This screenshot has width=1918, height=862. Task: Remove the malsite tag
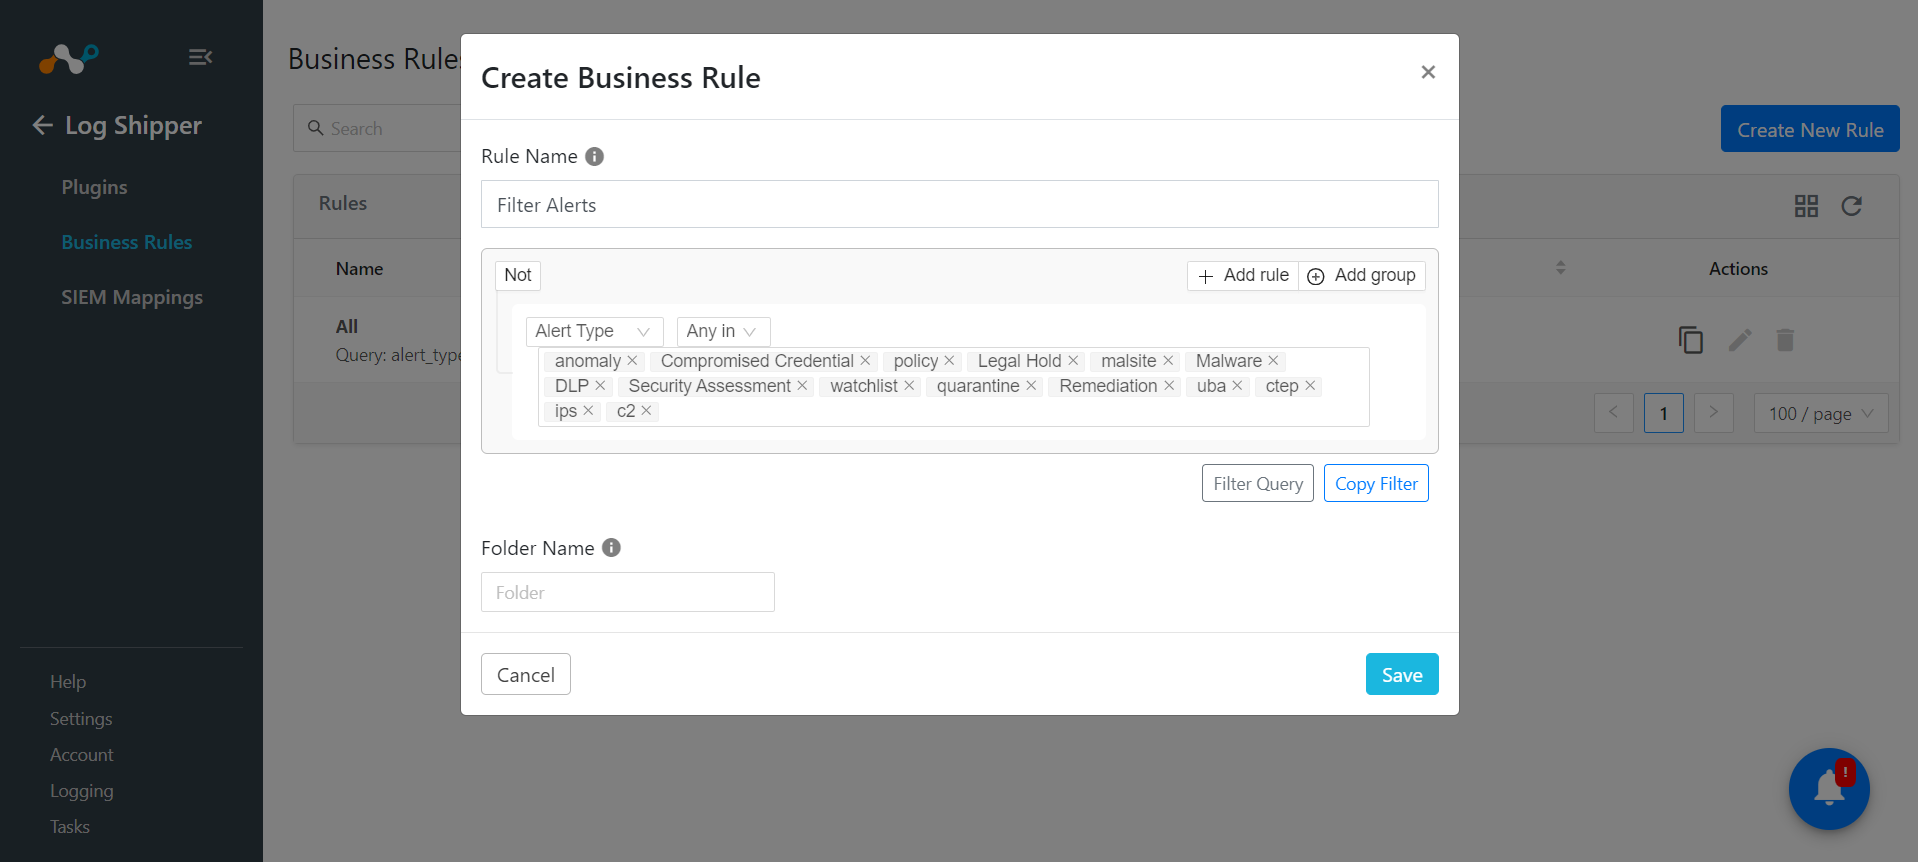pyautogui.click(x=1168, y=361)
